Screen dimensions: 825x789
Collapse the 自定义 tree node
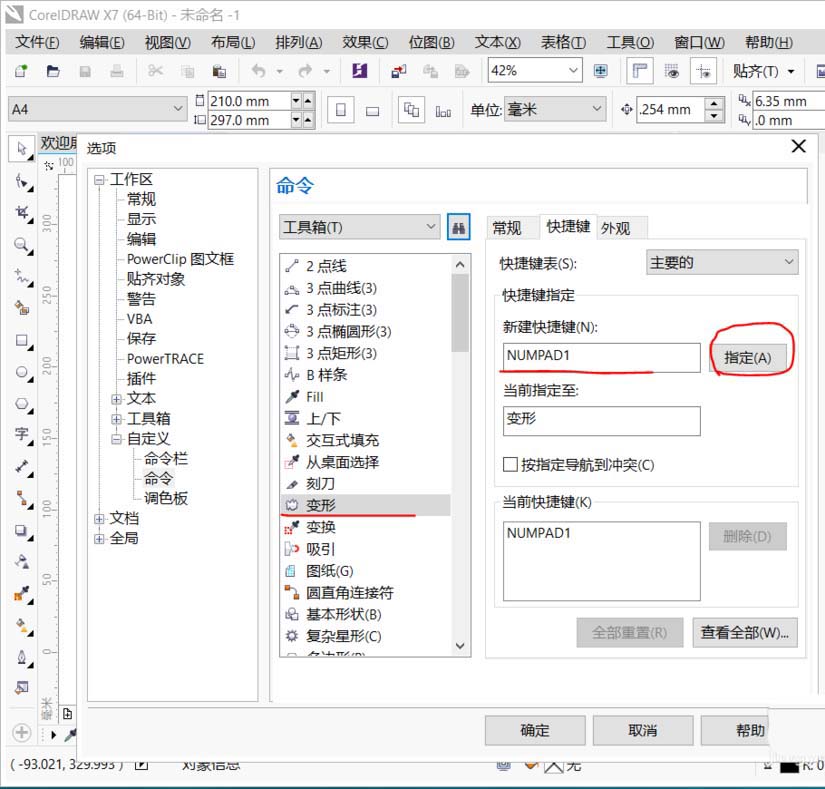click(116, 439)
